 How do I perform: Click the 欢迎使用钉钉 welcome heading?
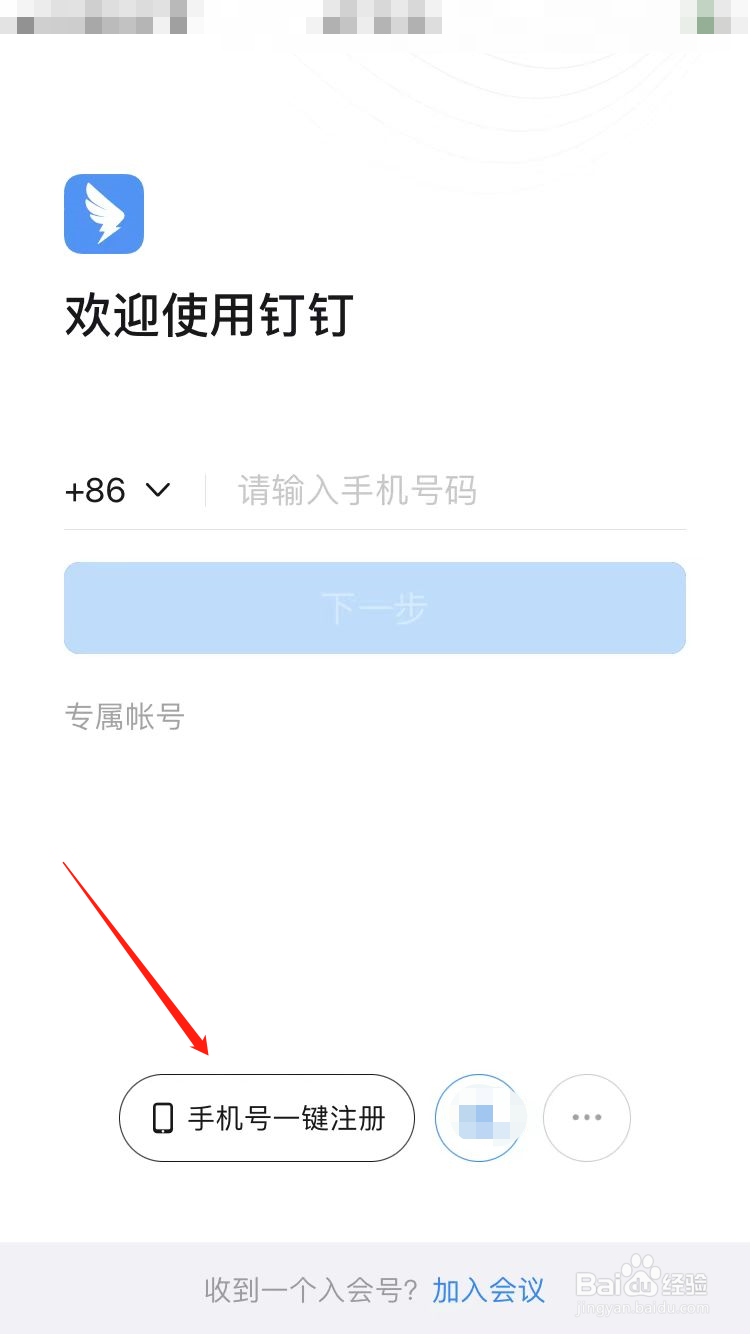point(209,315)
